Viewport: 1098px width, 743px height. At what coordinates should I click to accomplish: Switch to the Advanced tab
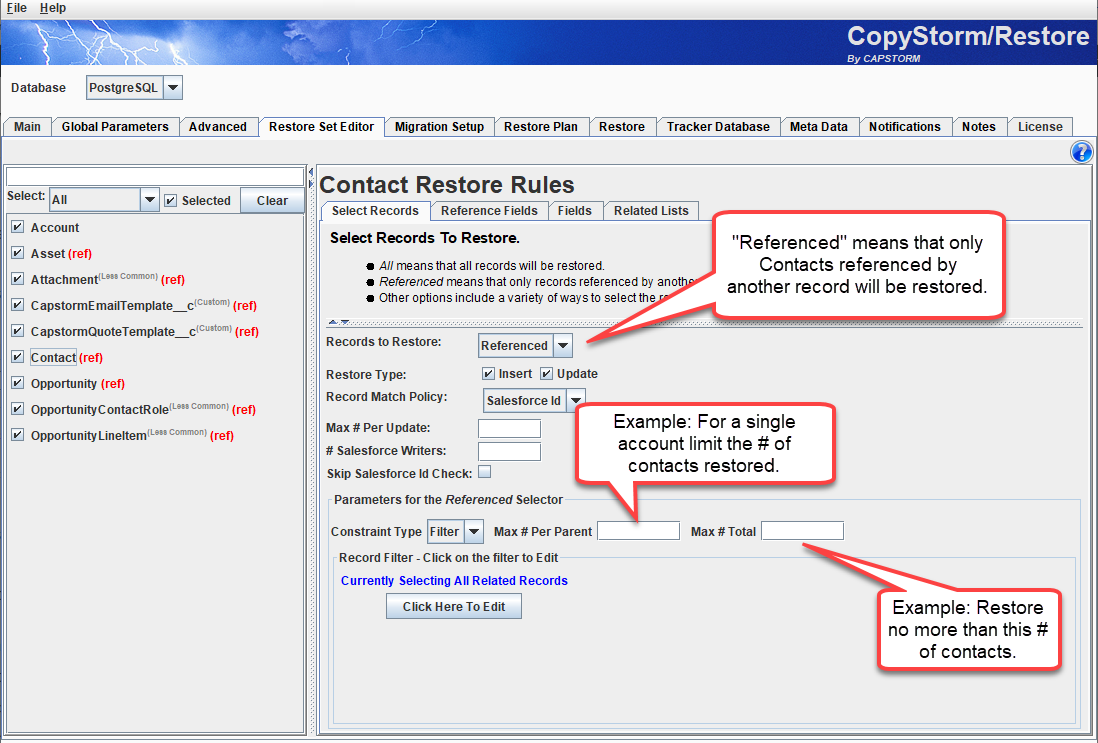tap(218, 127)
